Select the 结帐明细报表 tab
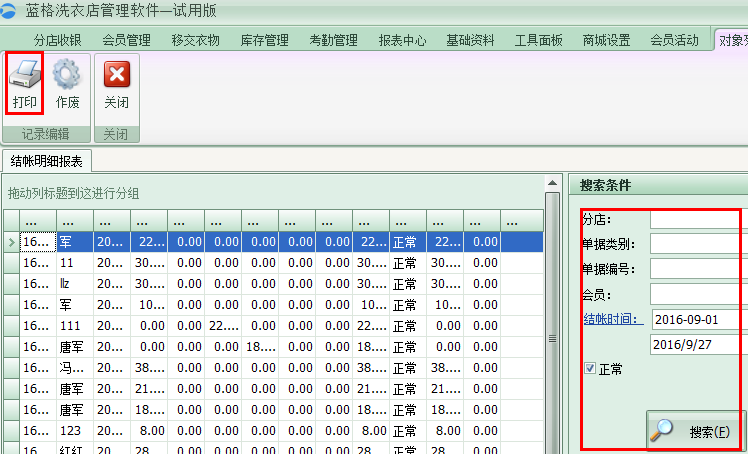 [x=47, y=161]
